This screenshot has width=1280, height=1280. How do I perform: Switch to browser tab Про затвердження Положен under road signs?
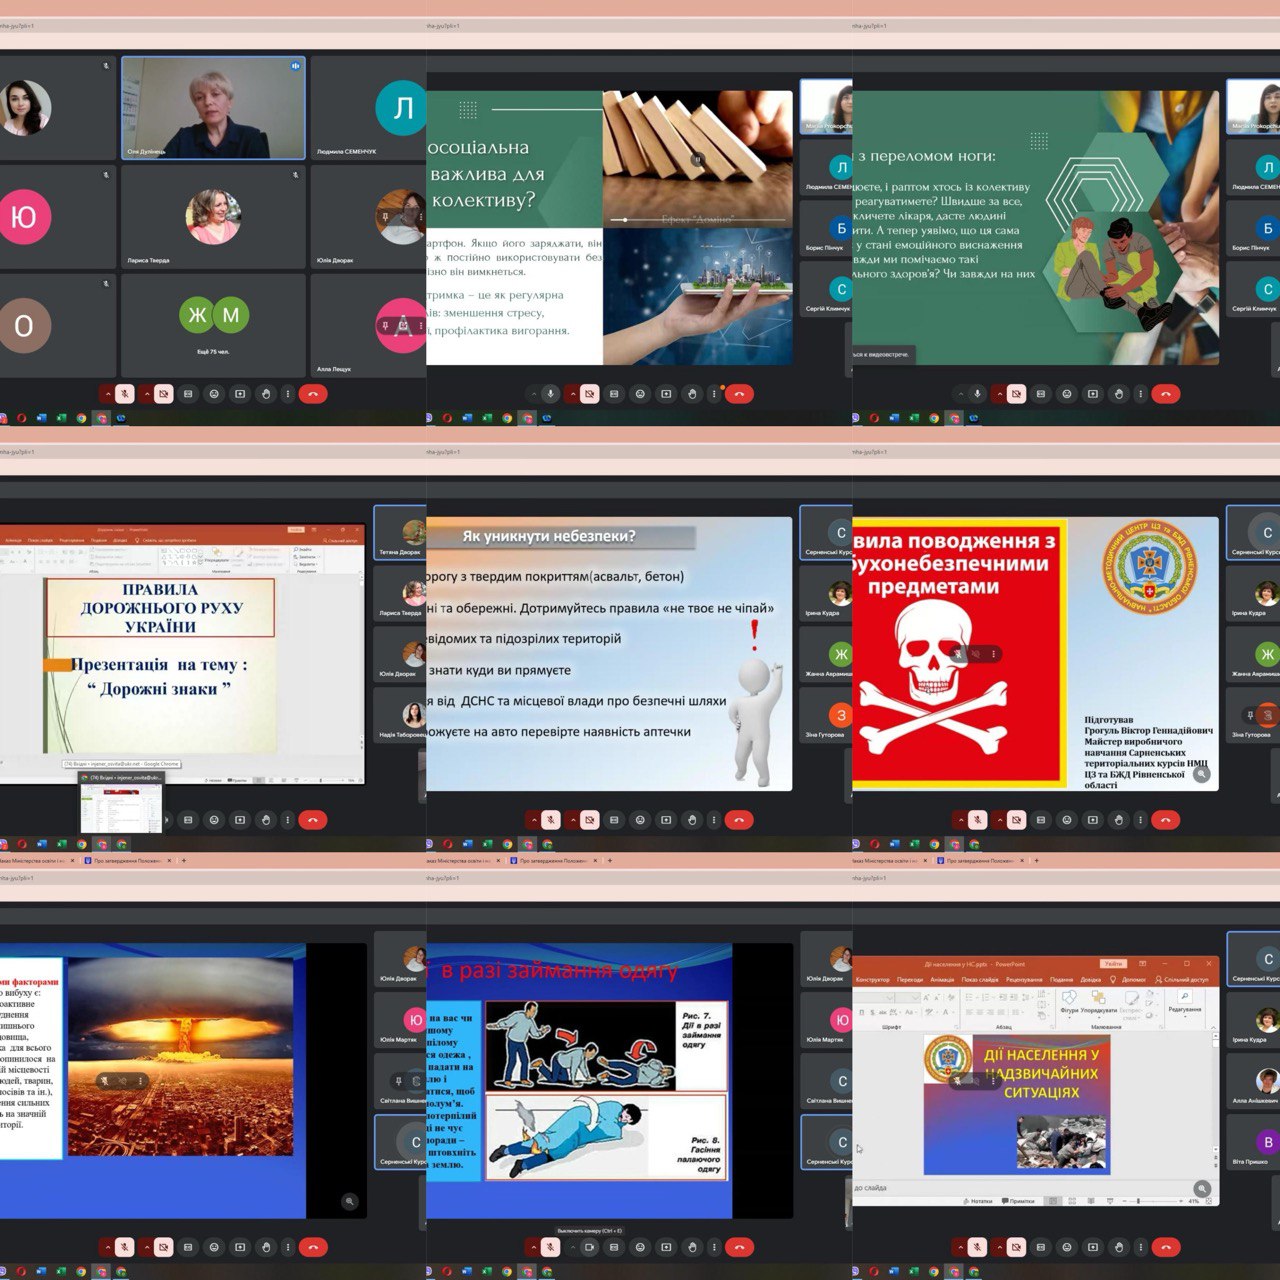pyautogui.click(x=129, y=860)
